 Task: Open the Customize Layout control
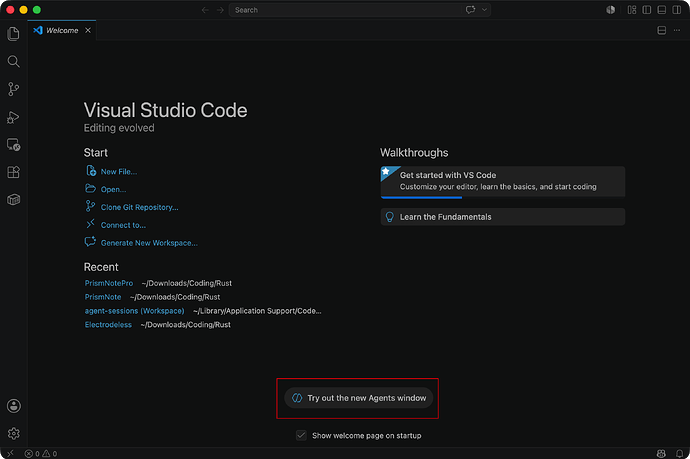[x=632, y=10]
